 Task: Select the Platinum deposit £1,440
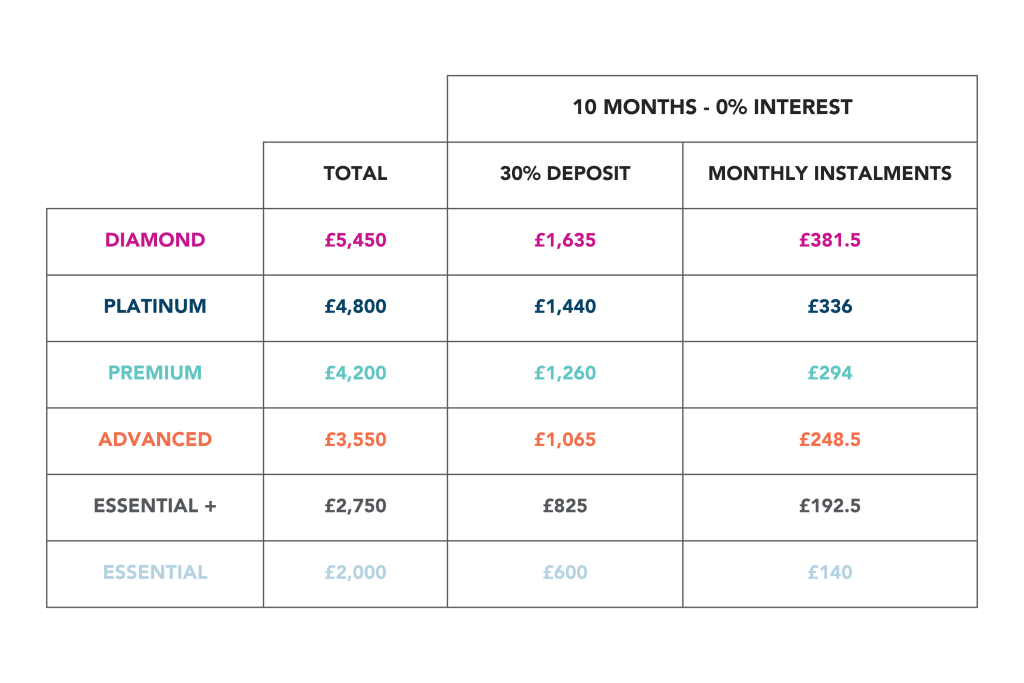(565, 306)
